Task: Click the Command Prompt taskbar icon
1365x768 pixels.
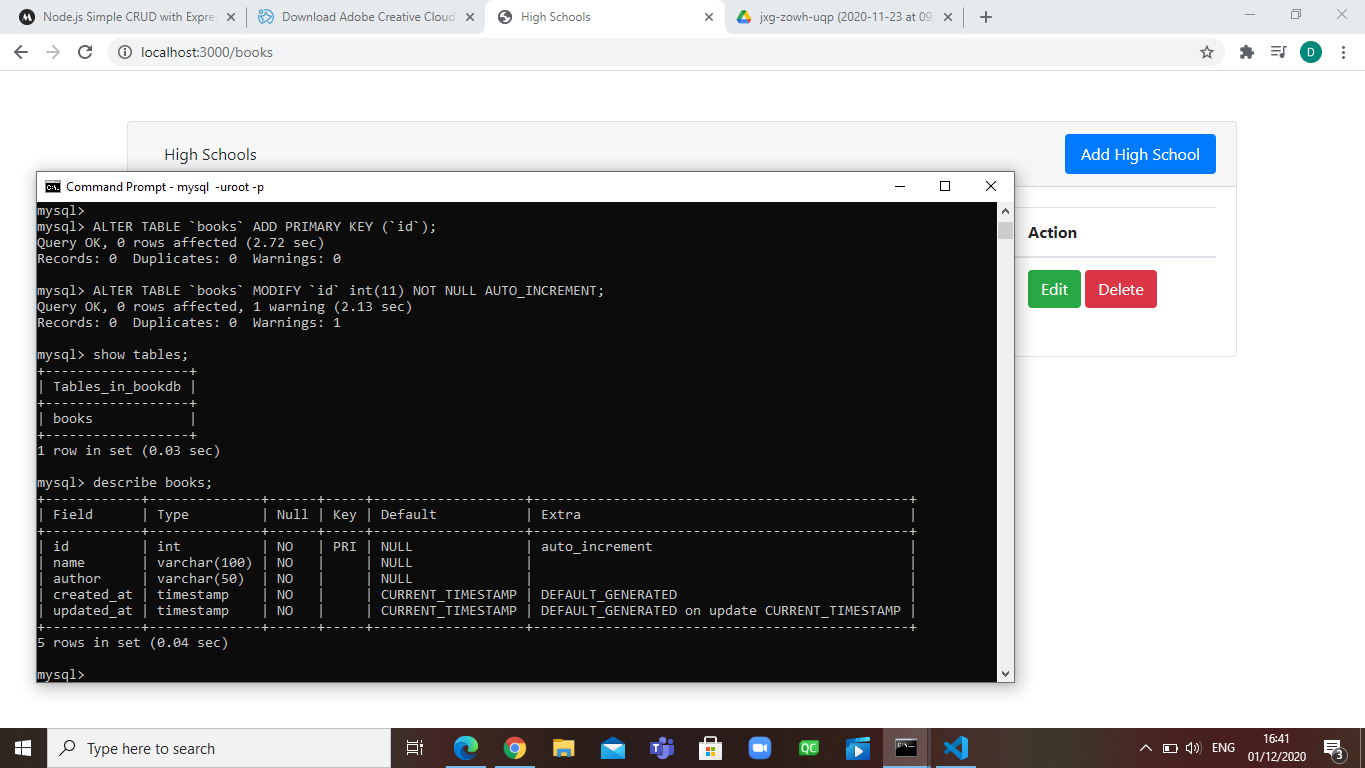Action: (906, 748)
